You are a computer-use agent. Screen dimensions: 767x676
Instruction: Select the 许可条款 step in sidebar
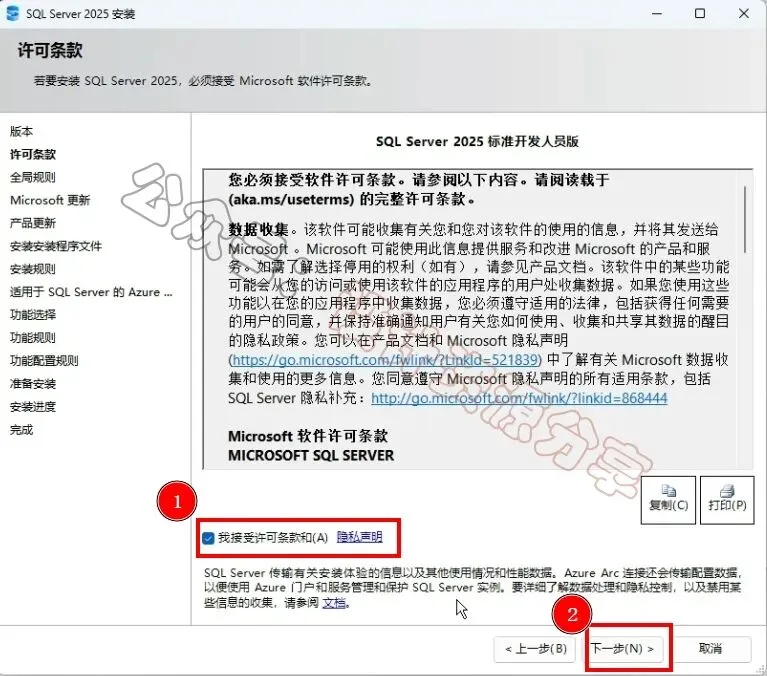click(33, 154)
